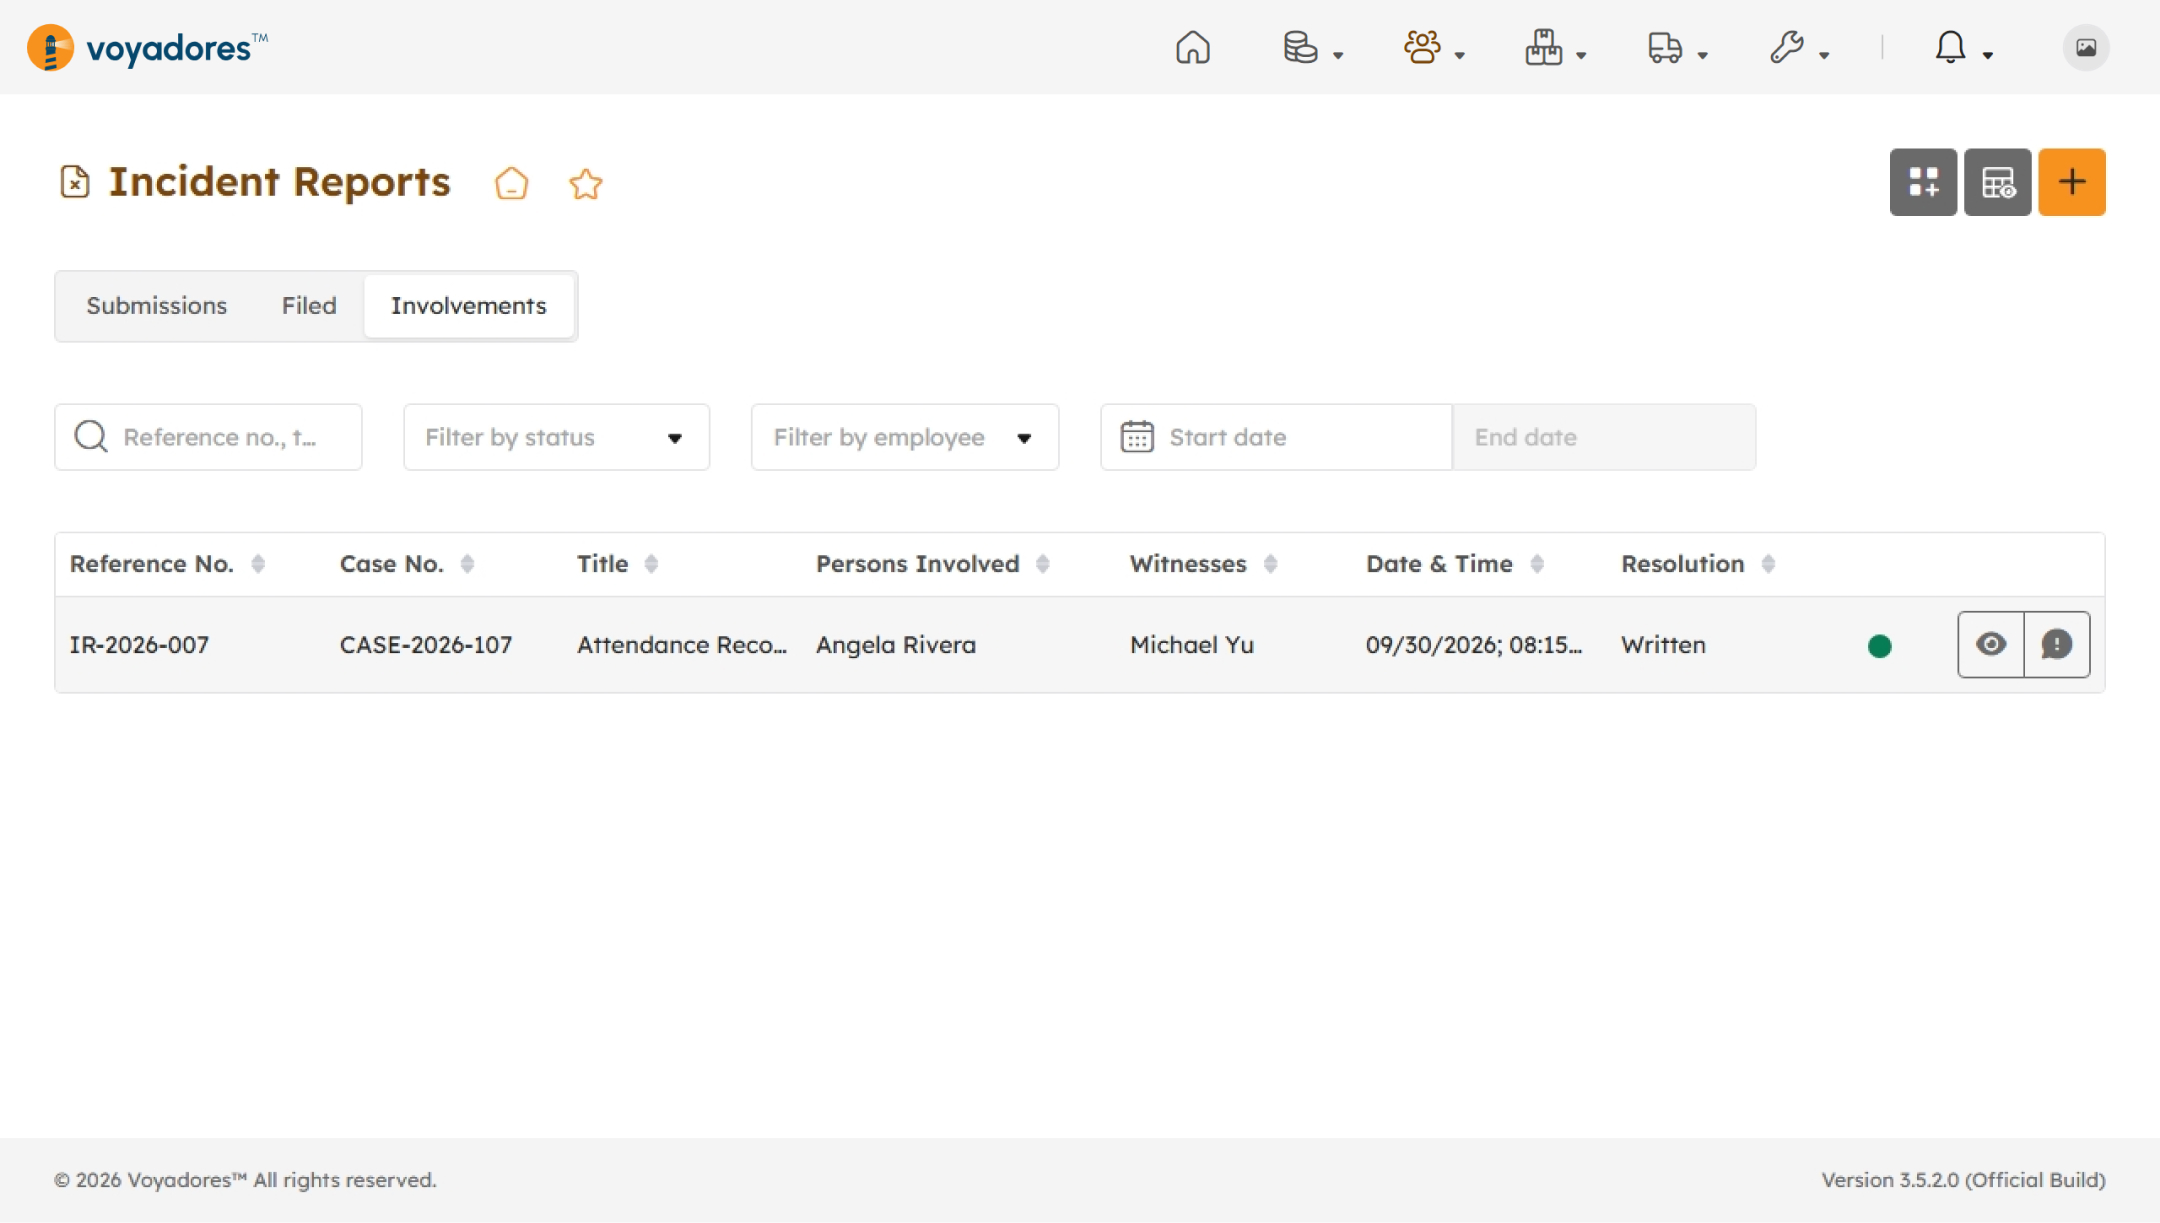2160x1223 pixels.
Task: Sort by Resolution column
Action: pos(1768,564)
